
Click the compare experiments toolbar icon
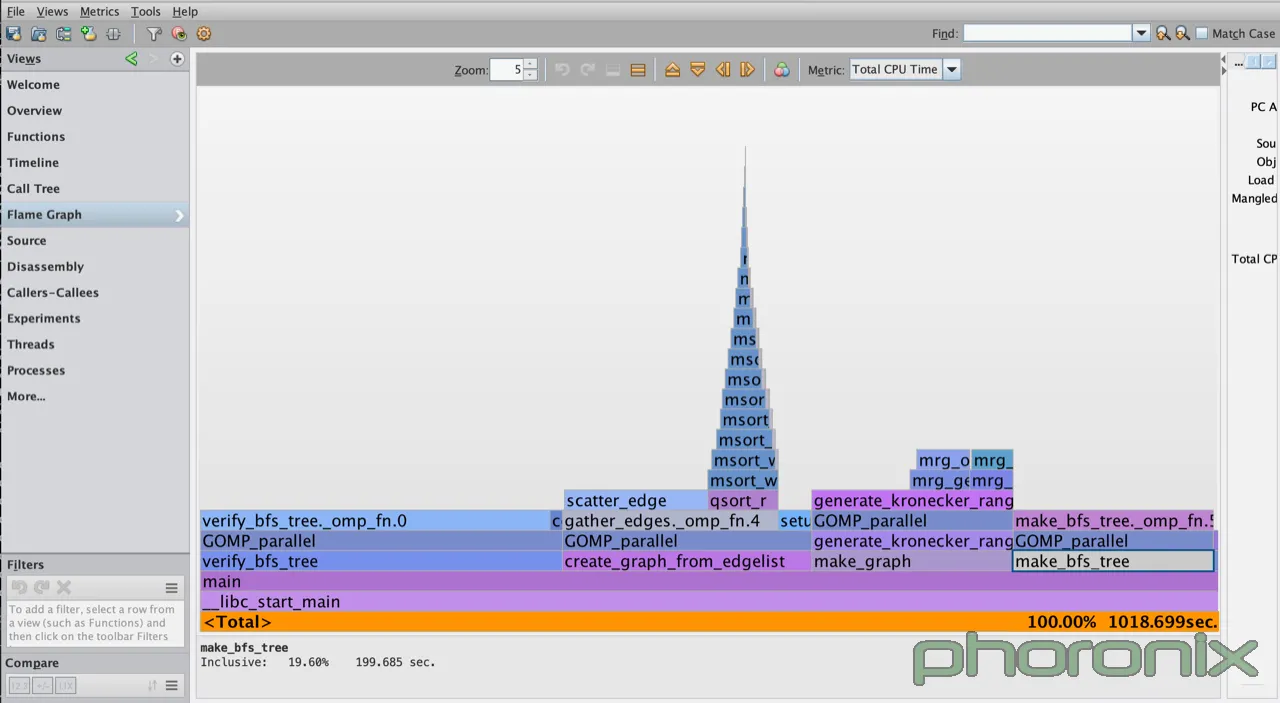click(x=64, y=34)
